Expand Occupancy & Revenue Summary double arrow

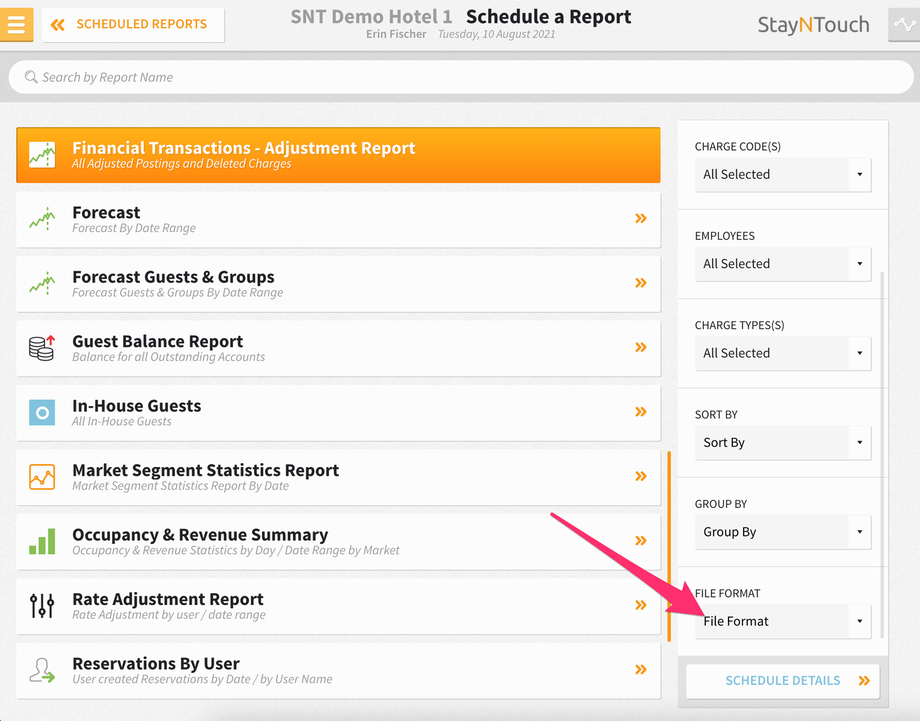tap(641, 541)
